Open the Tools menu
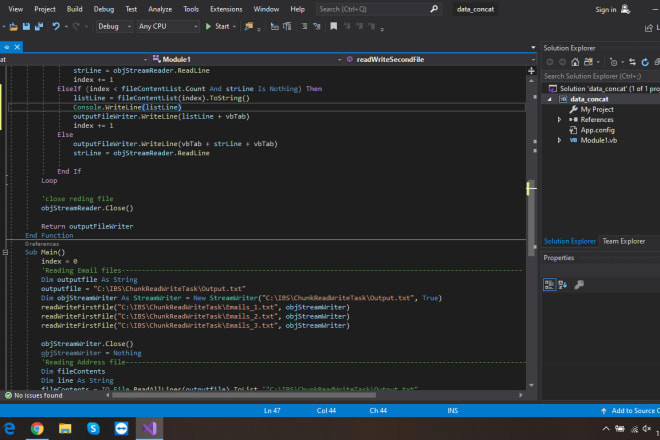 point(191,9)
